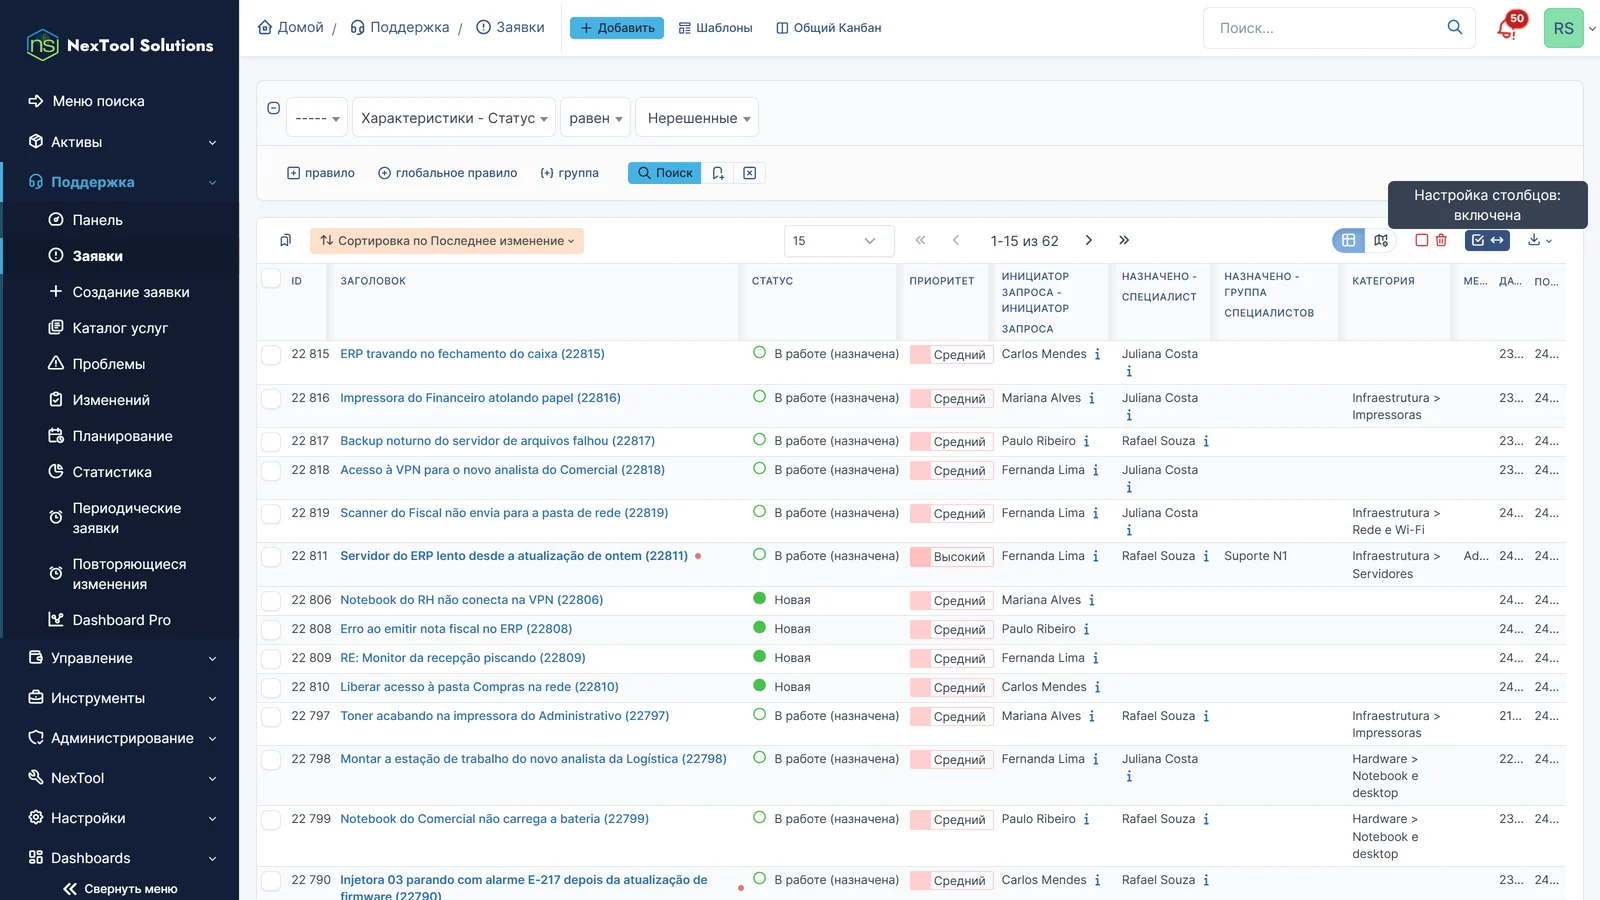Open the Нерешенные value dropdown
This screenshot has height=900, width=1600.
coord(697,118)
